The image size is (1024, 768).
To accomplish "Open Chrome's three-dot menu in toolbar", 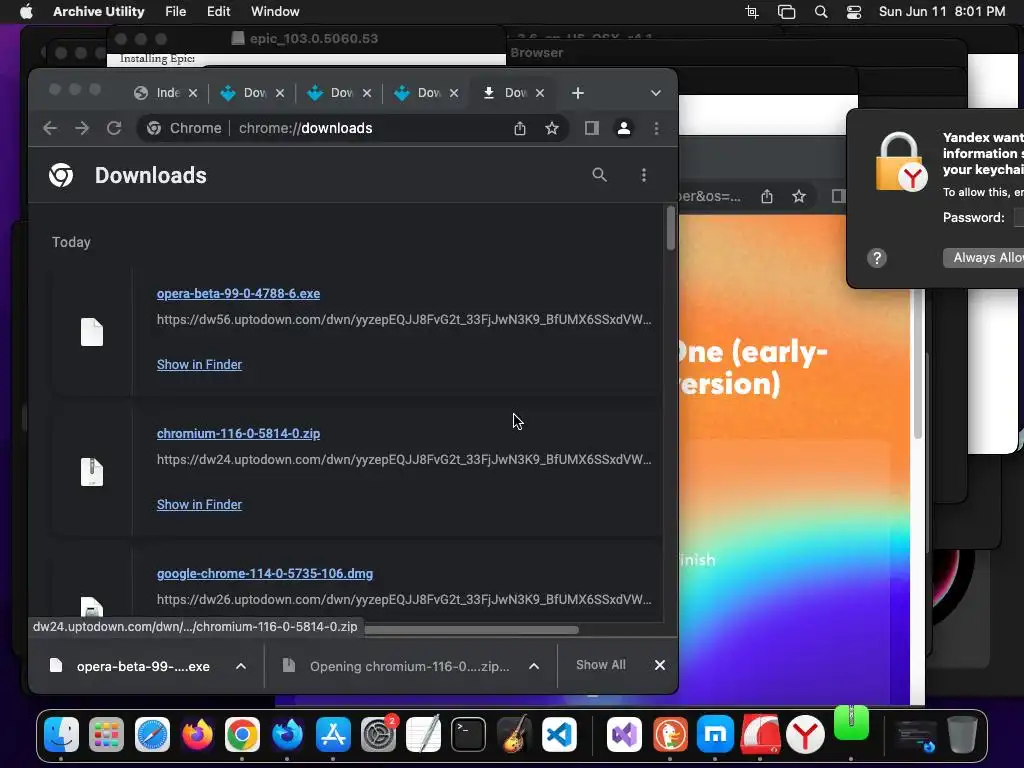I will 656,128.
